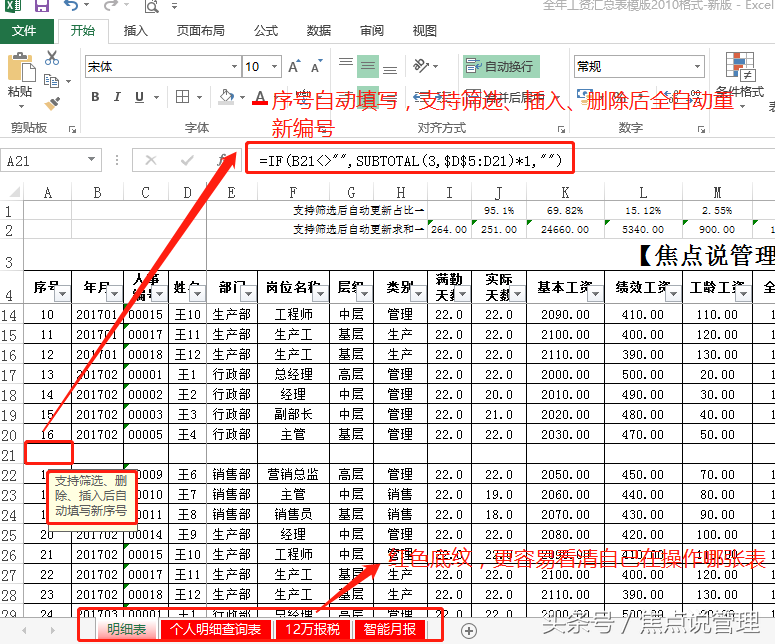775x644 pixels.
Task: Switch to the 视图 ribbon tab
Action: 425,31
